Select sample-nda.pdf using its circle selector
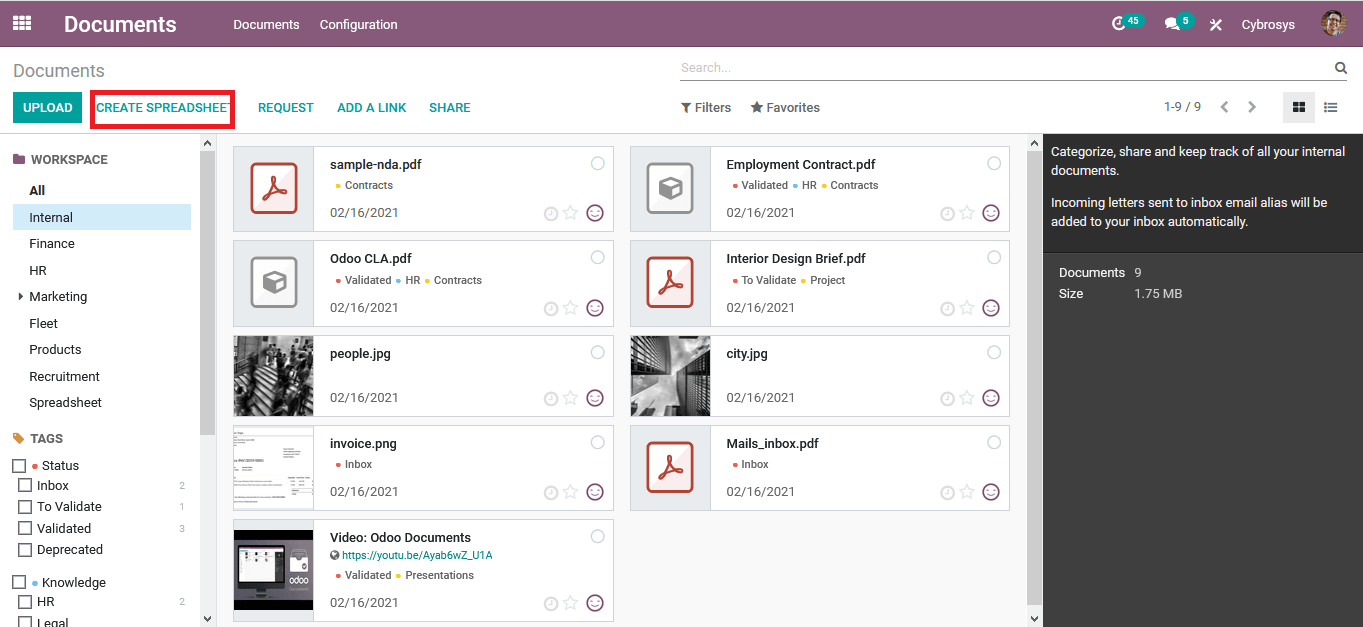Viewport: 1363px width, 627px height. pos(597,163)
